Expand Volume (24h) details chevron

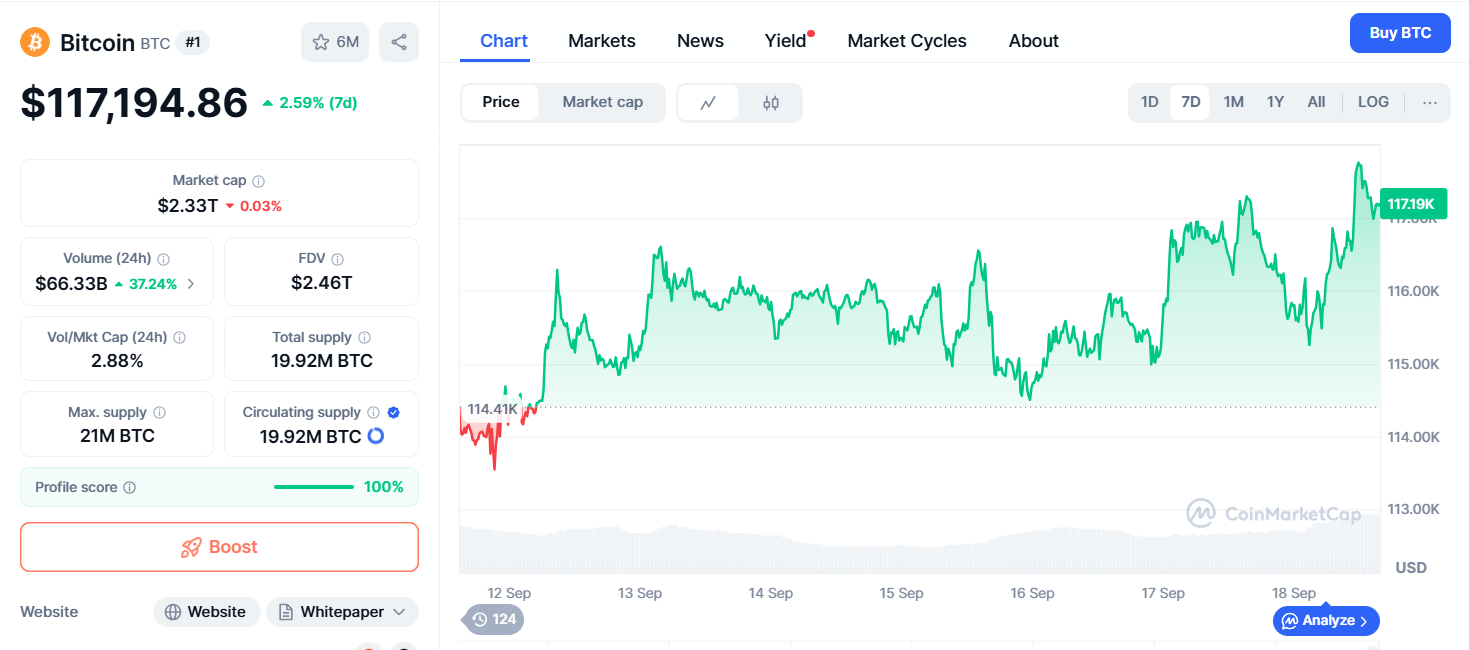191,284
